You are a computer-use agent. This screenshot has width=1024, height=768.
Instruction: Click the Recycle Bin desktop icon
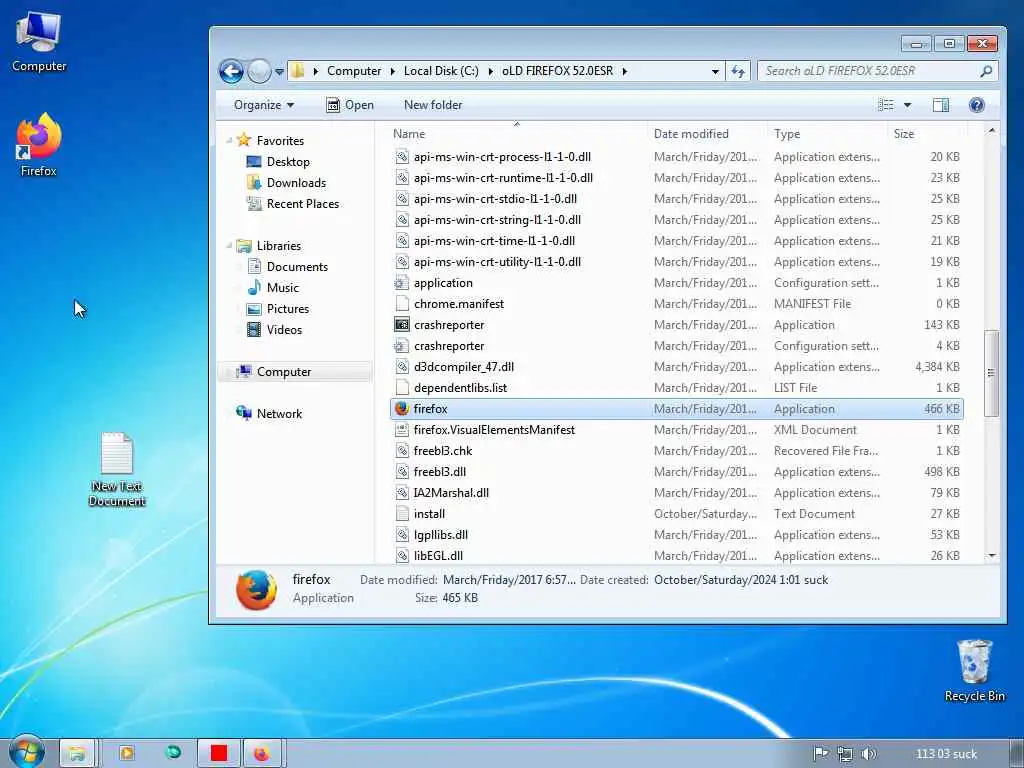[974, 670]
